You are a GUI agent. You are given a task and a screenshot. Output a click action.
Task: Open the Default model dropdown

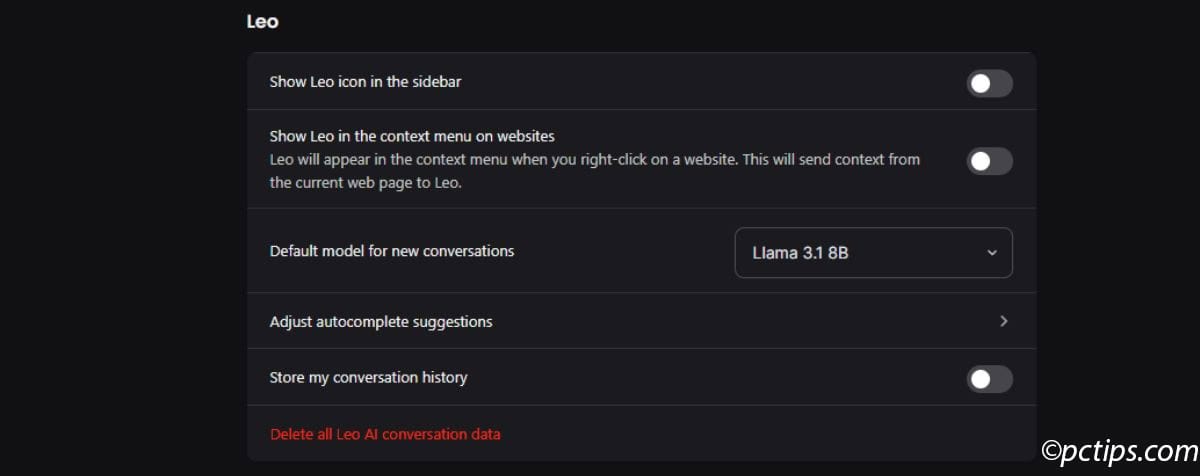[873, 253]
